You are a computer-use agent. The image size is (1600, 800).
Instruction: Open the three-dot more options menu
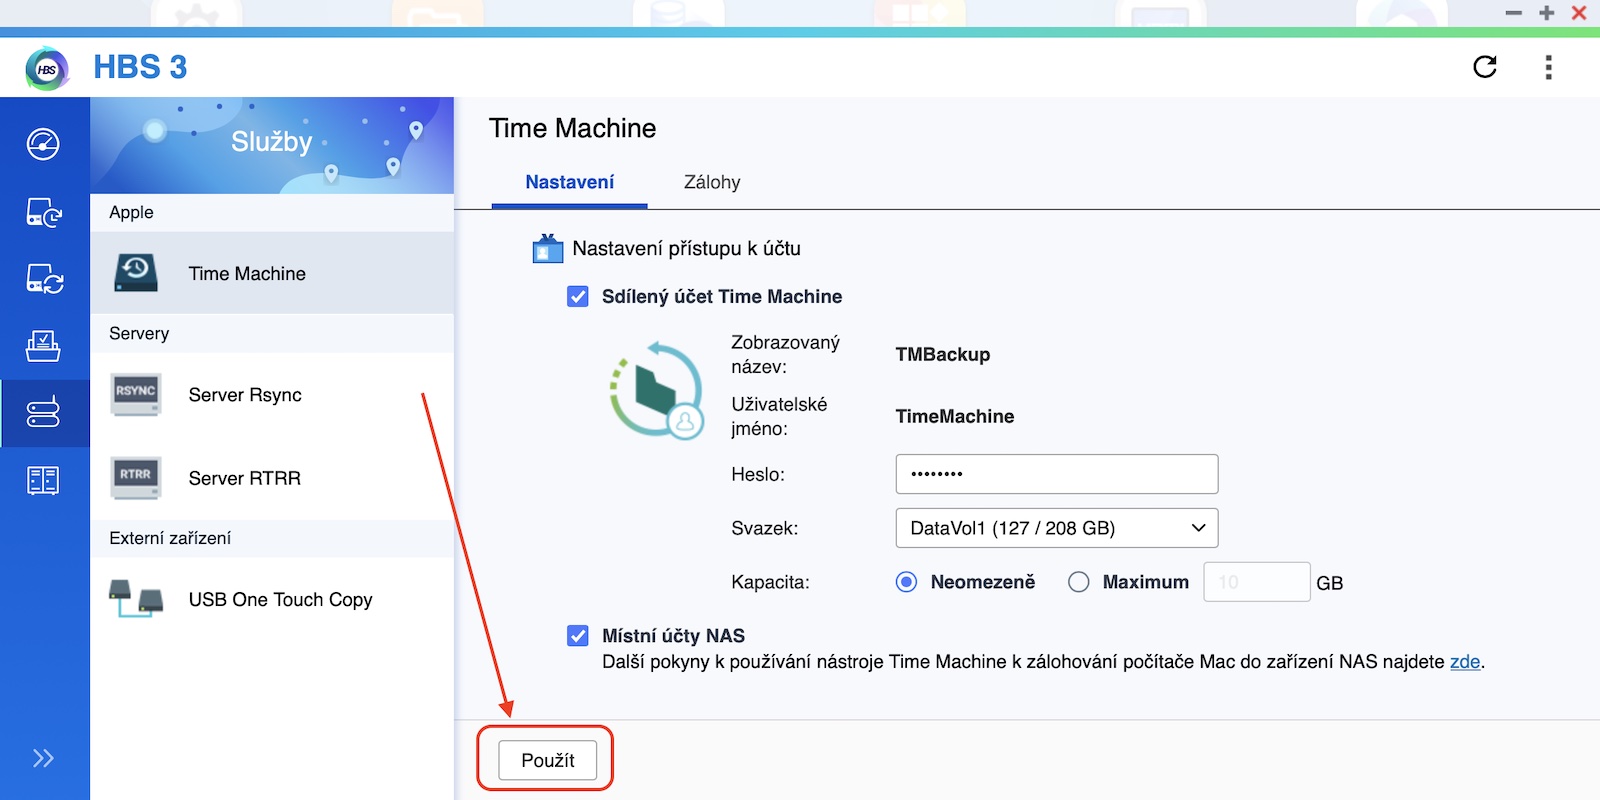(1548, 67)
